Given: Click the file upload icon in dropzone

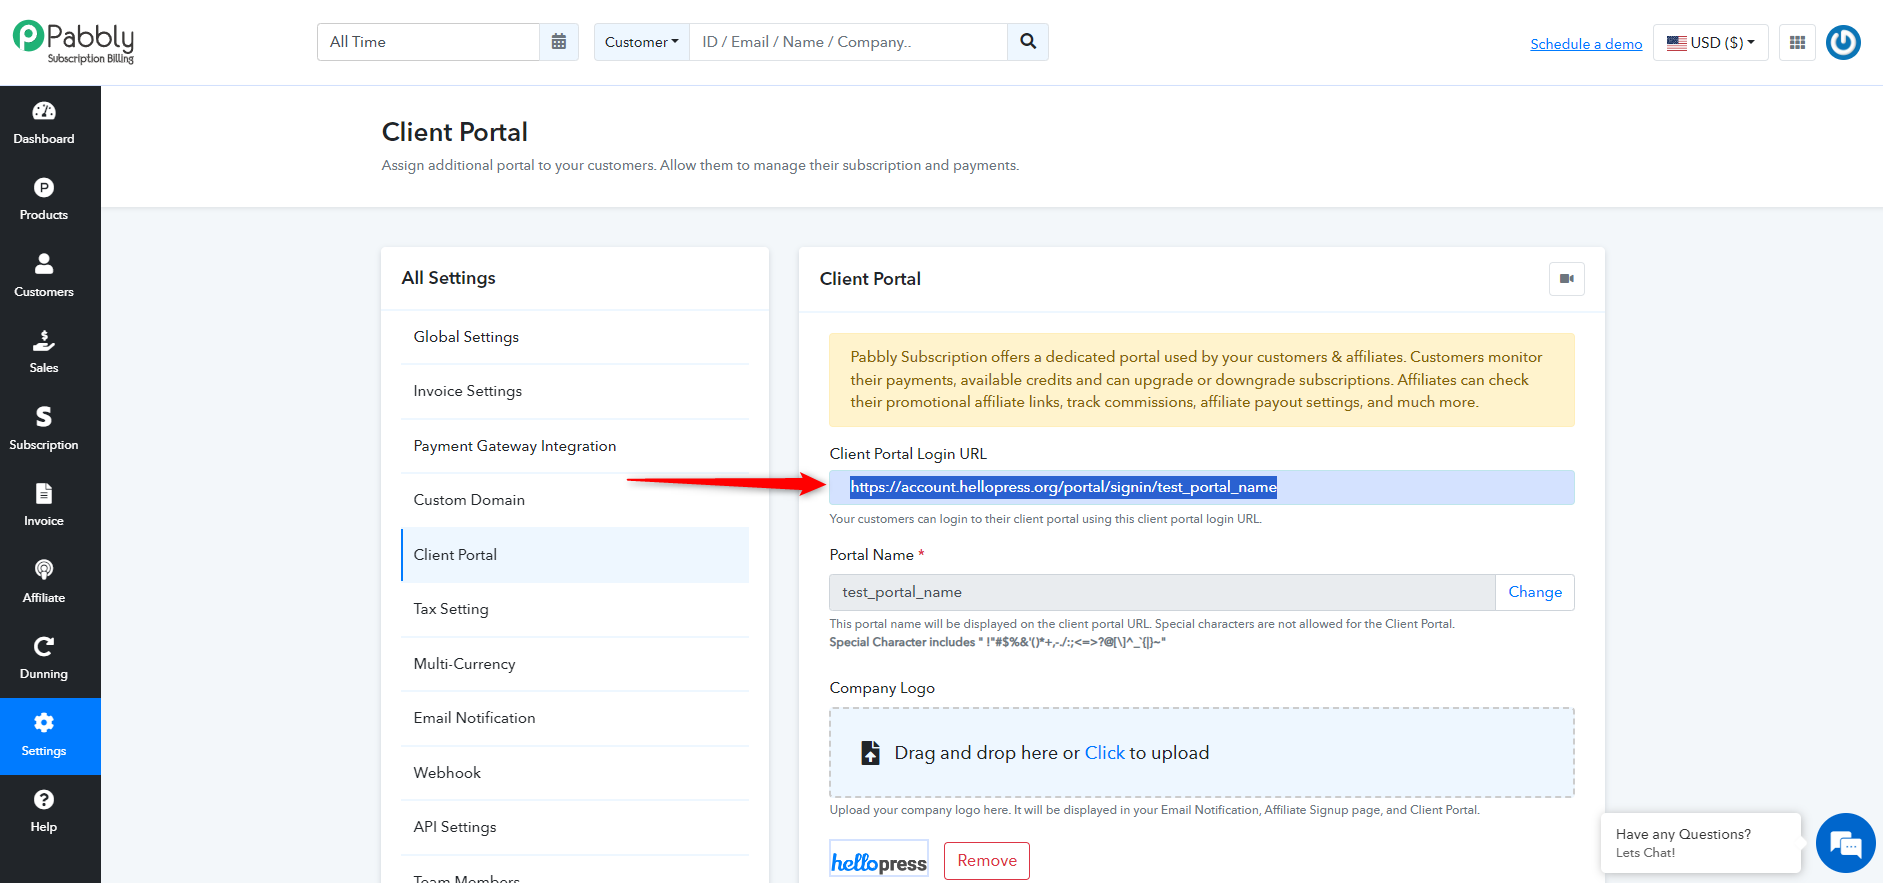Looking at the screenshot, I should [x=871, y=753].
